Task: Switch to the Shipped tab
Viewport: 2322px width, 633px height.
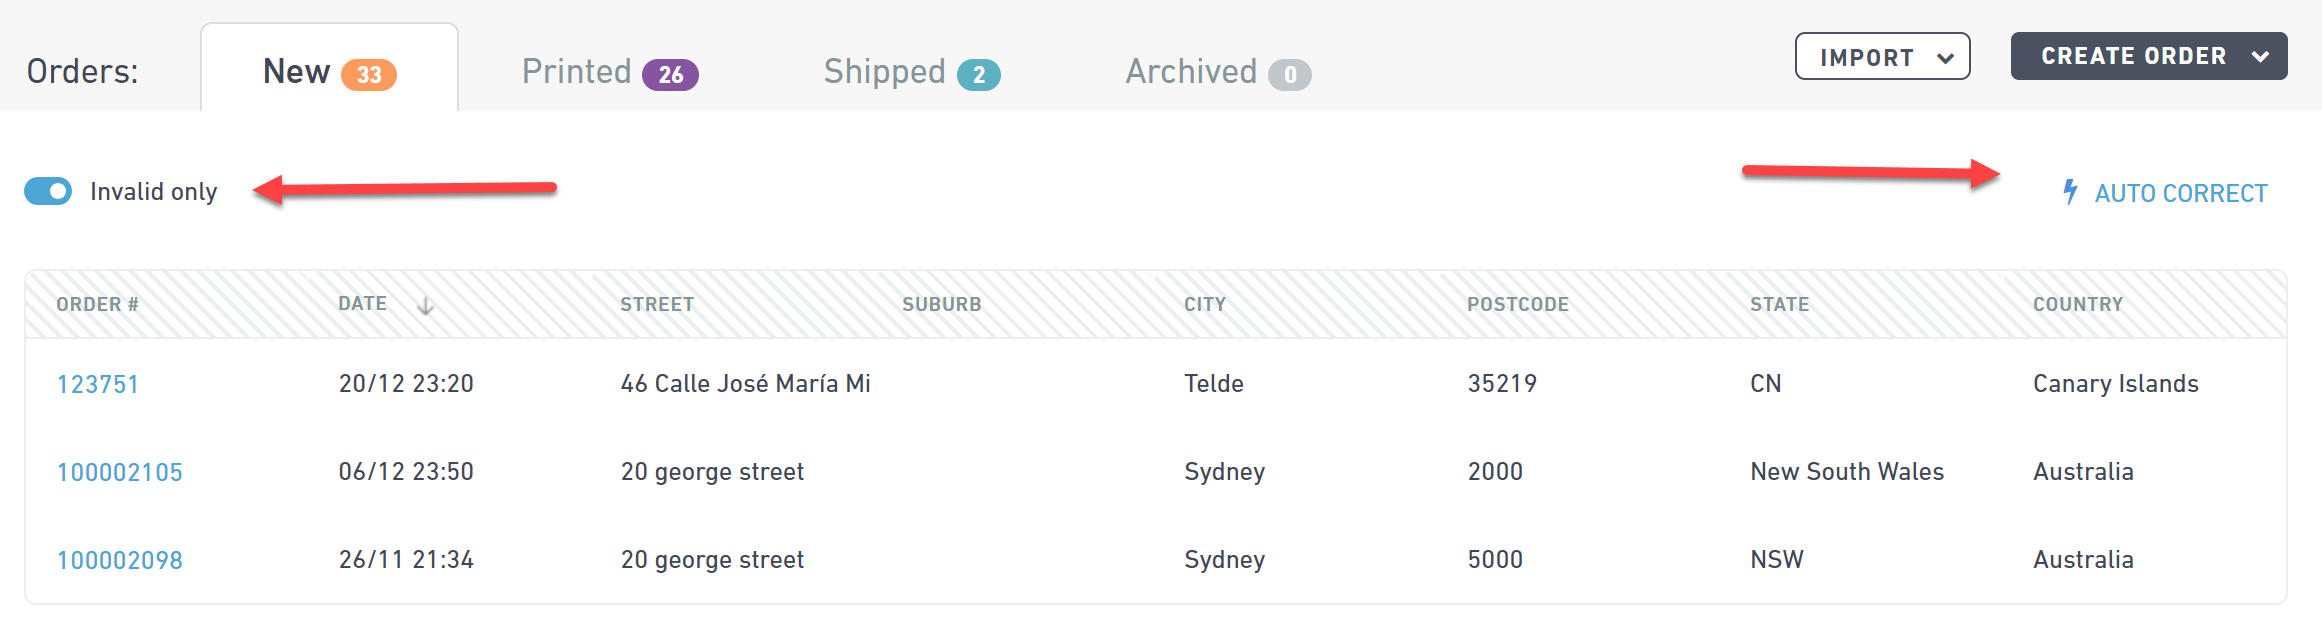Action: (x=912, y=72)
